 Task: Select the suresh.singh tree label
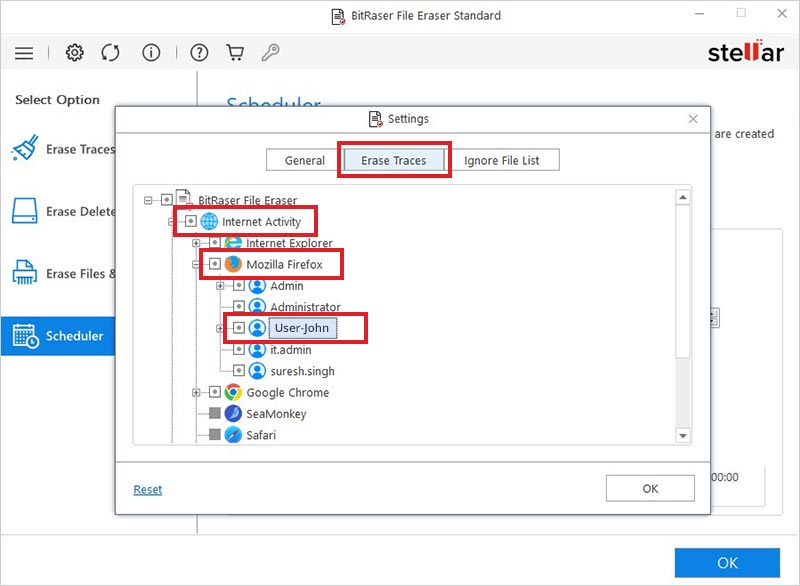coord(303,371)
